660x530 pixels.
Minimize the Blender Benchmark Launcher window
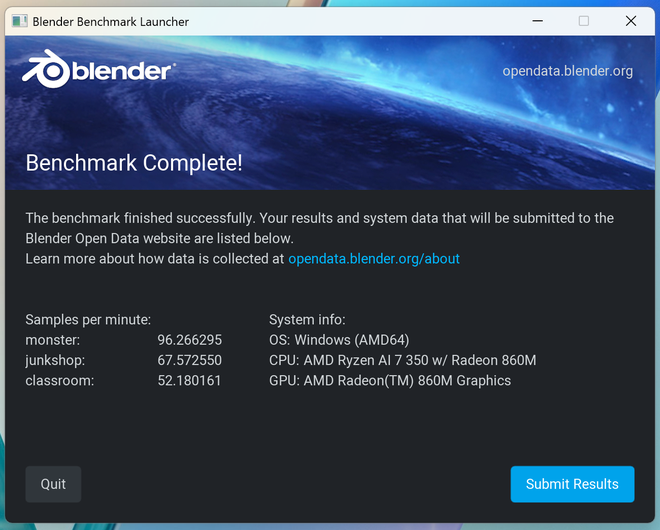click(x=538, y=21)
